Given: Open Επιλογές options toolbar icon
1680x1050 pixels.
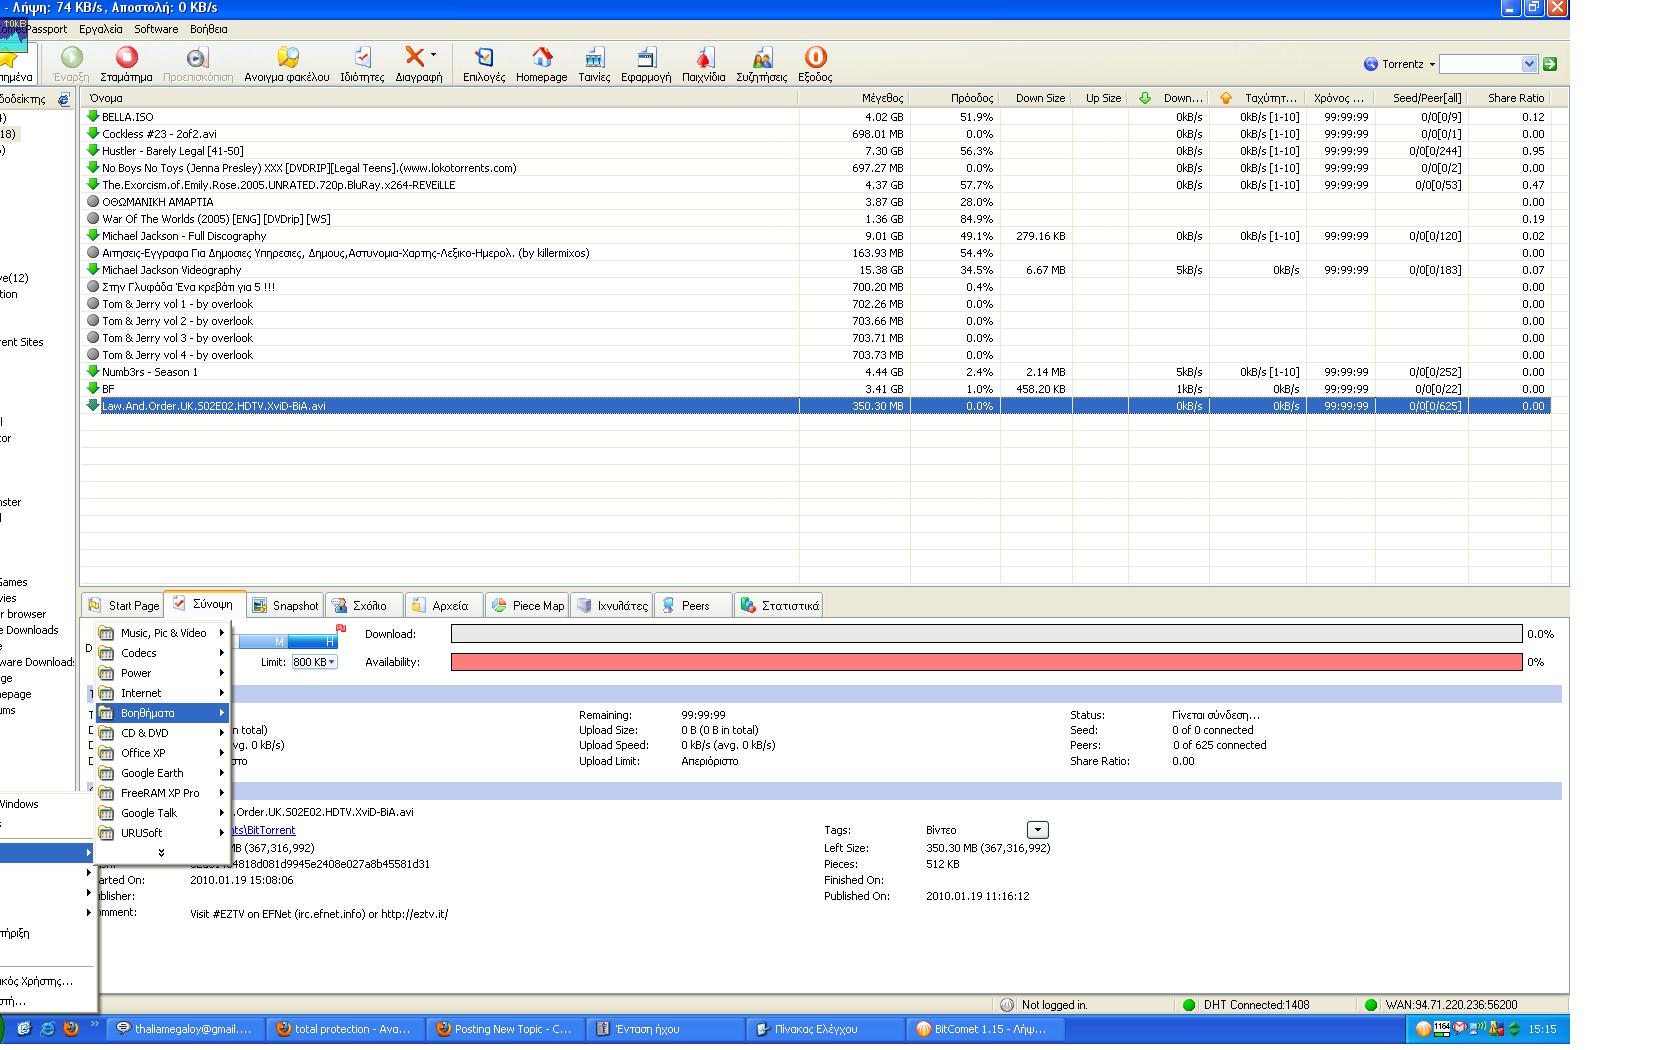Looking at the screenshot, I should 484,57.
